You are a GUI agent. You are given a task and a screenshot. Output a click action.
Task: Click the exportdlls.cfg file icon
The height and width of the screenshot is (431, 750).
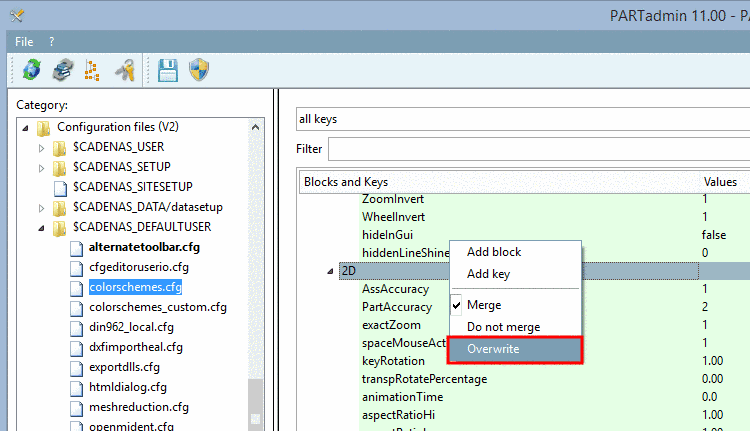point(76,368)
